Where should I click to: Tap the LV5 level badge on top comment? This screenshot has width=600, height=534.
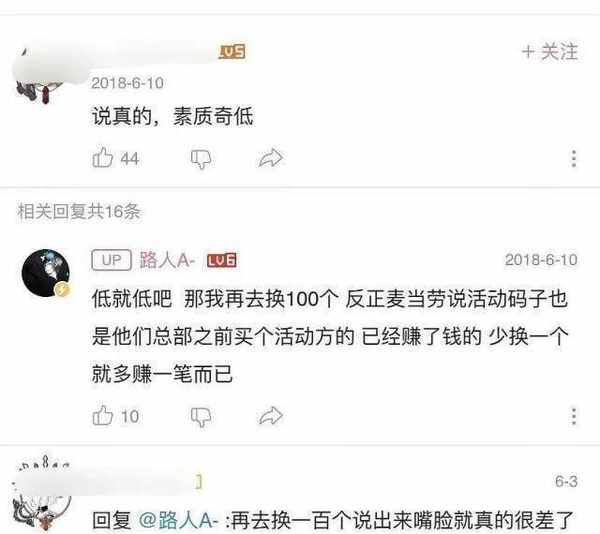click(x=232, y=52)
